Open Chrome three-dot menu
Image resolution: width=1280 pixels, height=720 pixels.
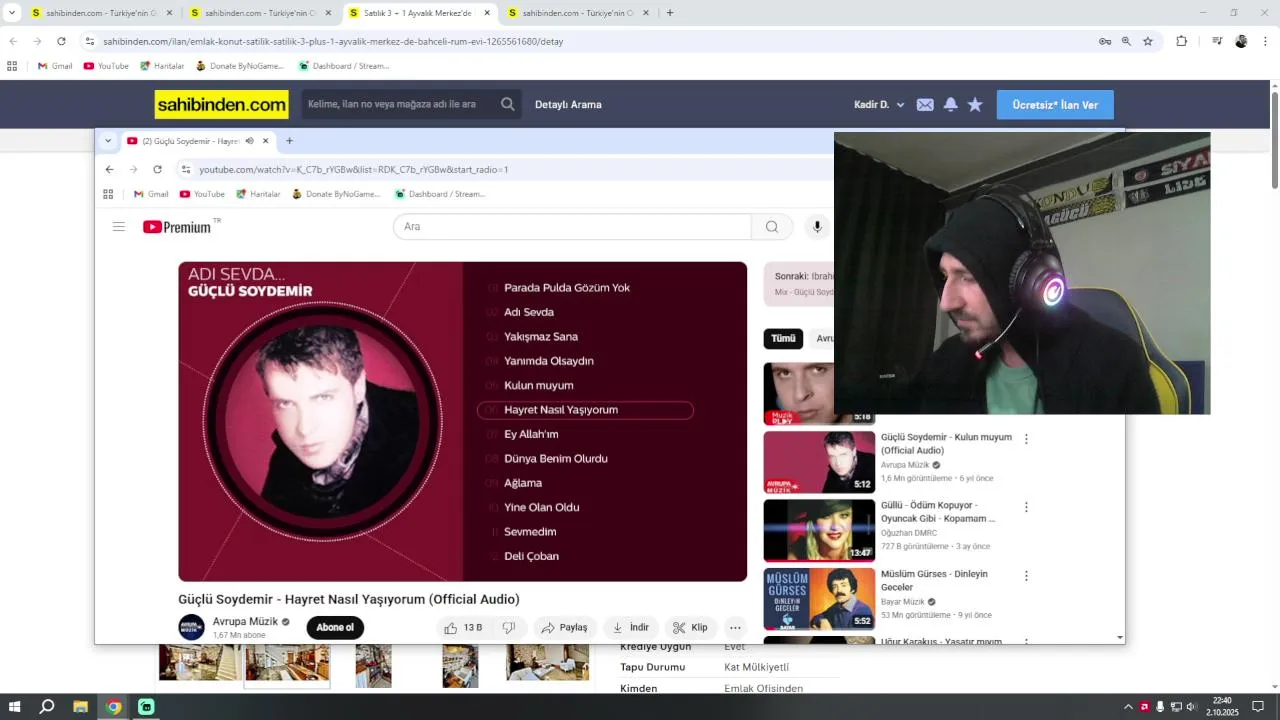[1265, 41]
